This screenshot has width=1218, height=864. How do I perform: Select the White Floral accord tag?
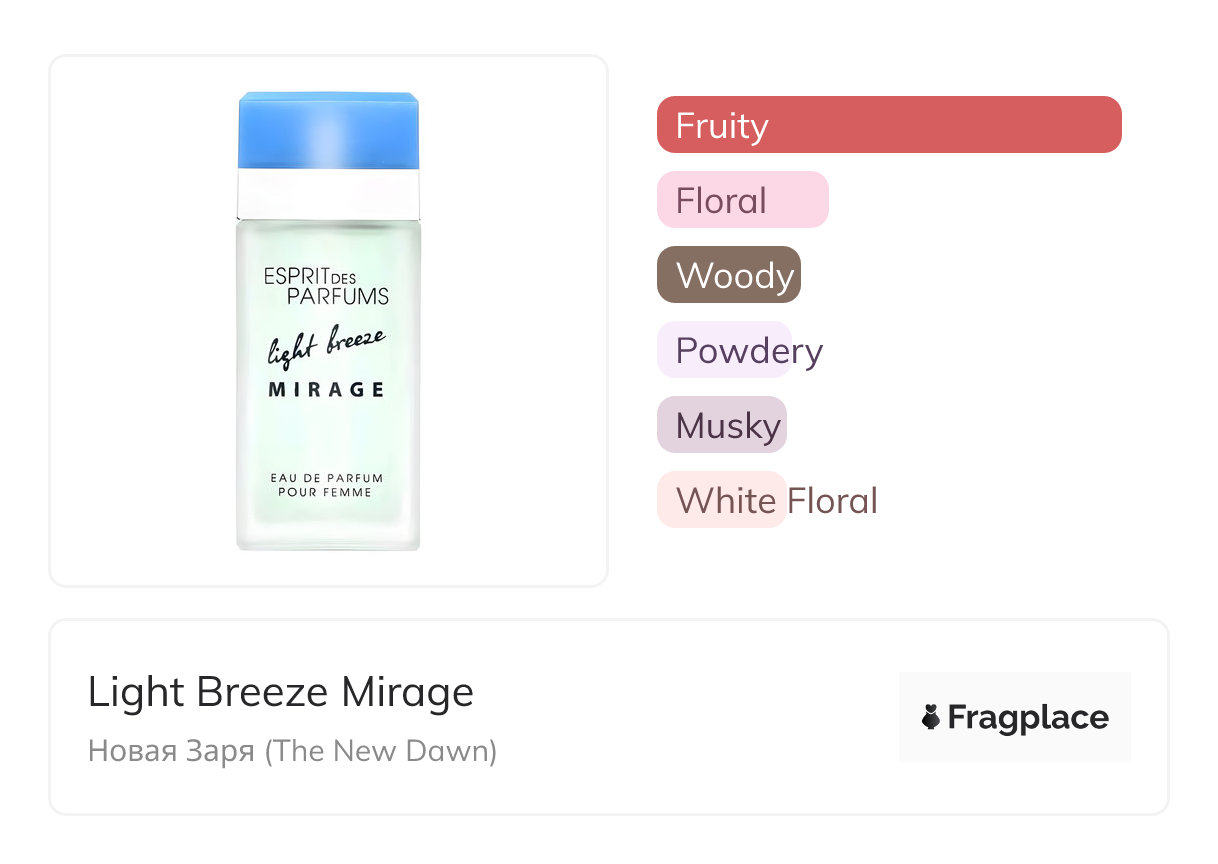tap(722, 500)
